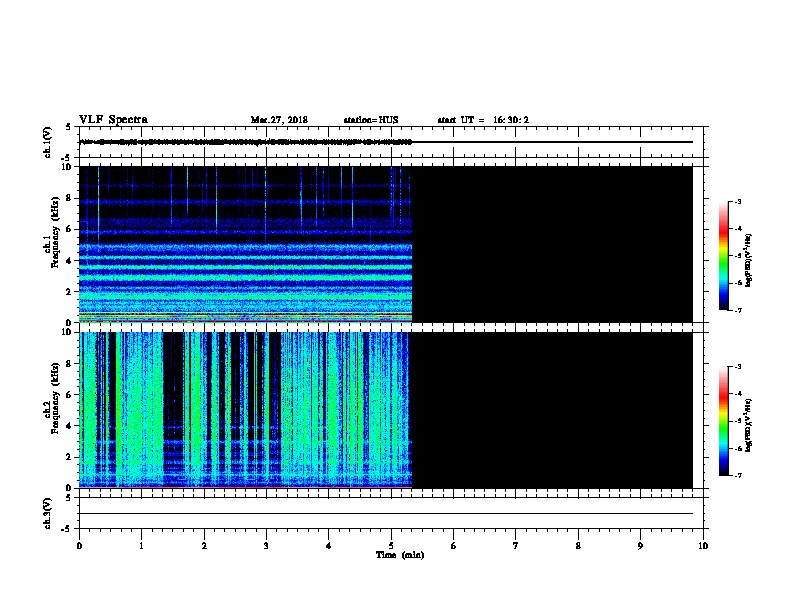Screen dimensions: 792x612
Task: Click the "ch.1(V)" axis label
Action: [48, 142]
